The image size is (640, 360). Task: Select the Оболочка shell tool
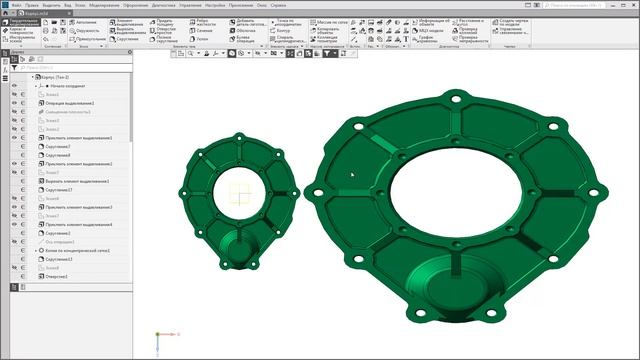click(x=242, y=31)
